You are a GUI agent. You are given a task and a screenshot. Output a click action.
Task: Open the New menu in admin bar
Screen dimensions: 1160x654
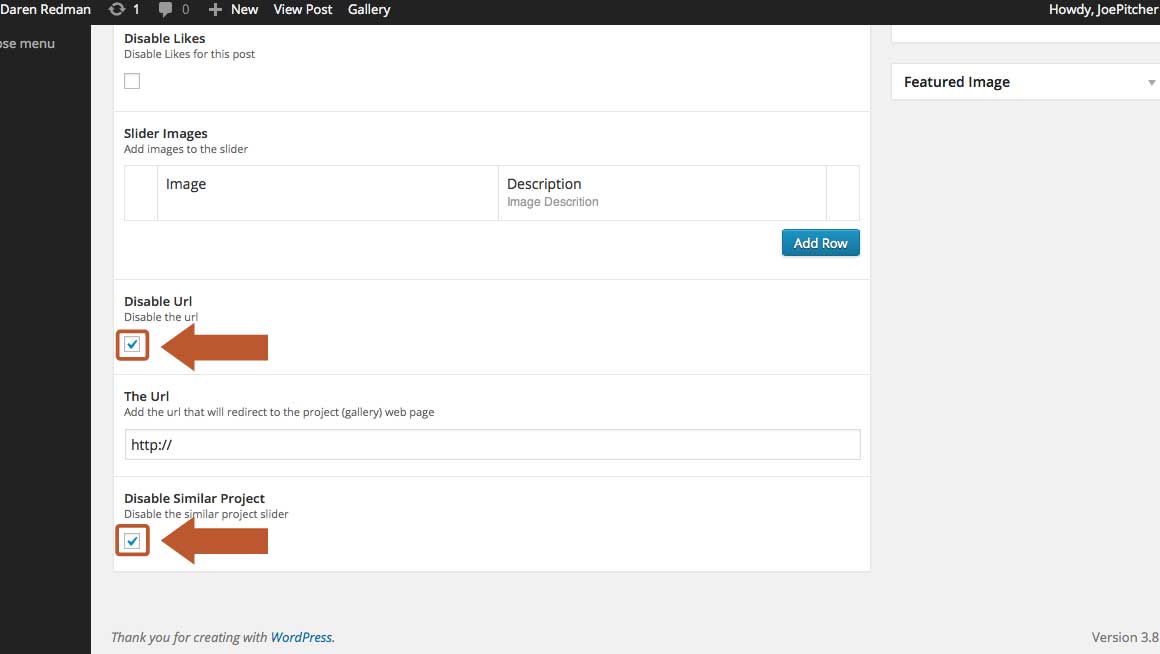point(244,10)
